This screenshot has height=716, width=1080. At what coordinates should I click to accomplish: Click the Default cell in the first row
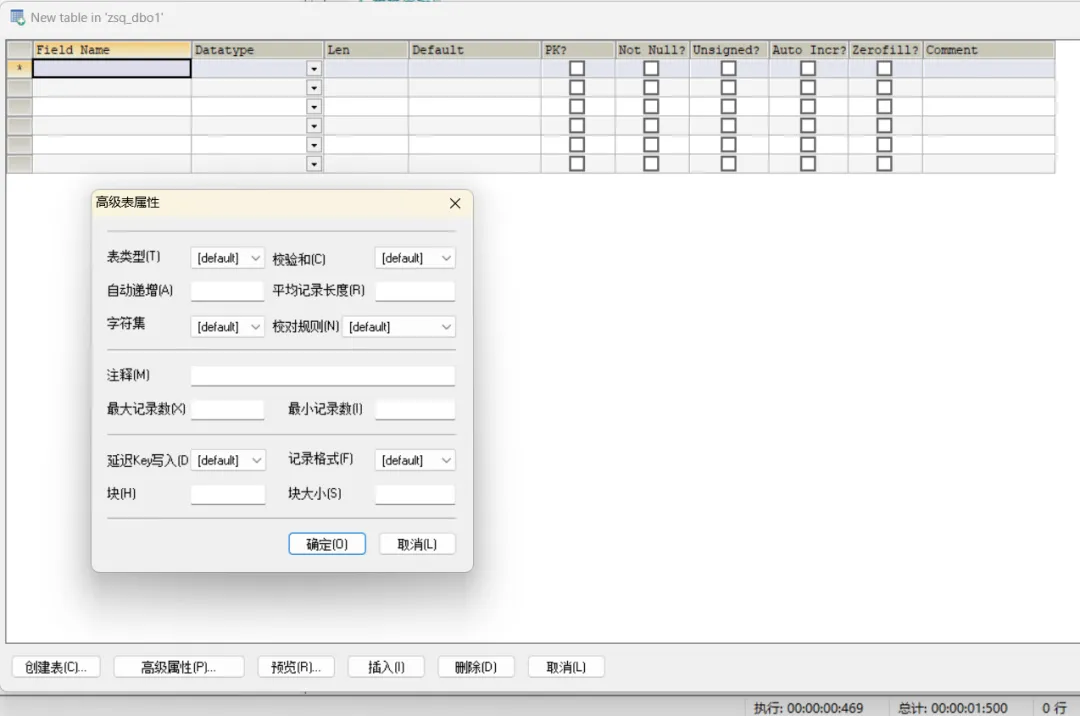[475, 68]
